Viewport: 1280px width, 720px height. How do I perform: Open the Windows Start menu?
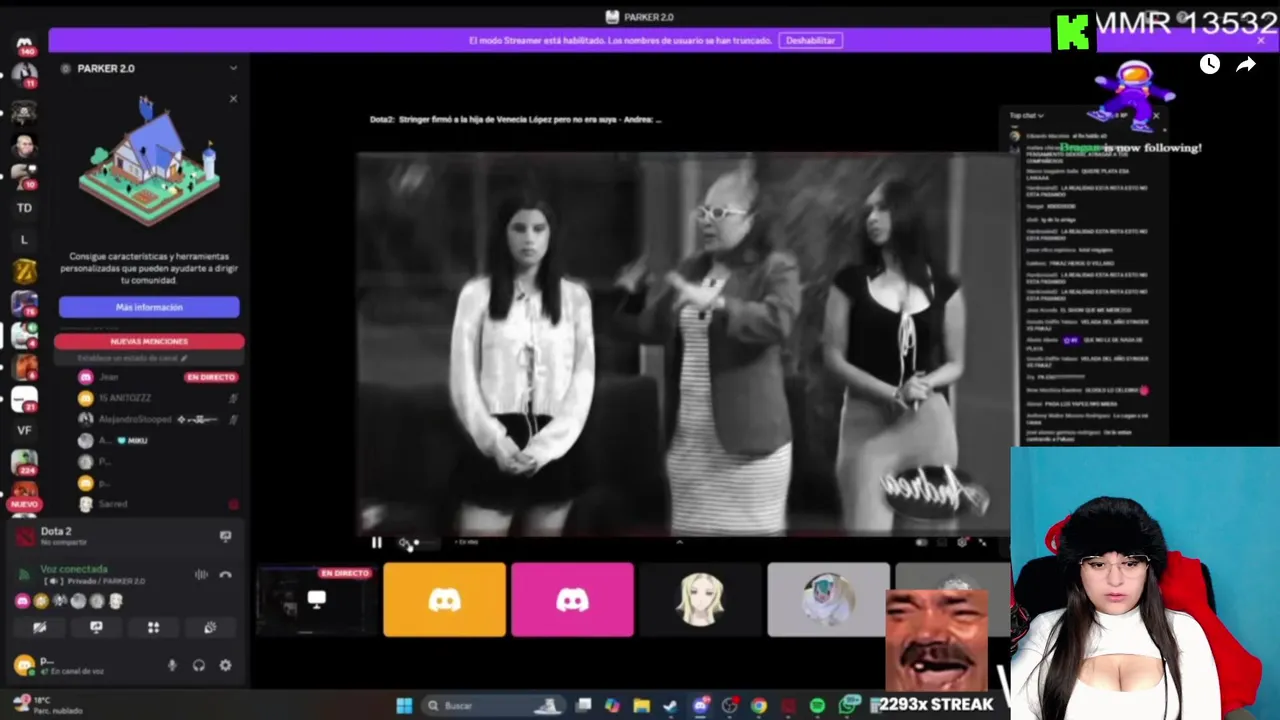click(x=404, y=706)
